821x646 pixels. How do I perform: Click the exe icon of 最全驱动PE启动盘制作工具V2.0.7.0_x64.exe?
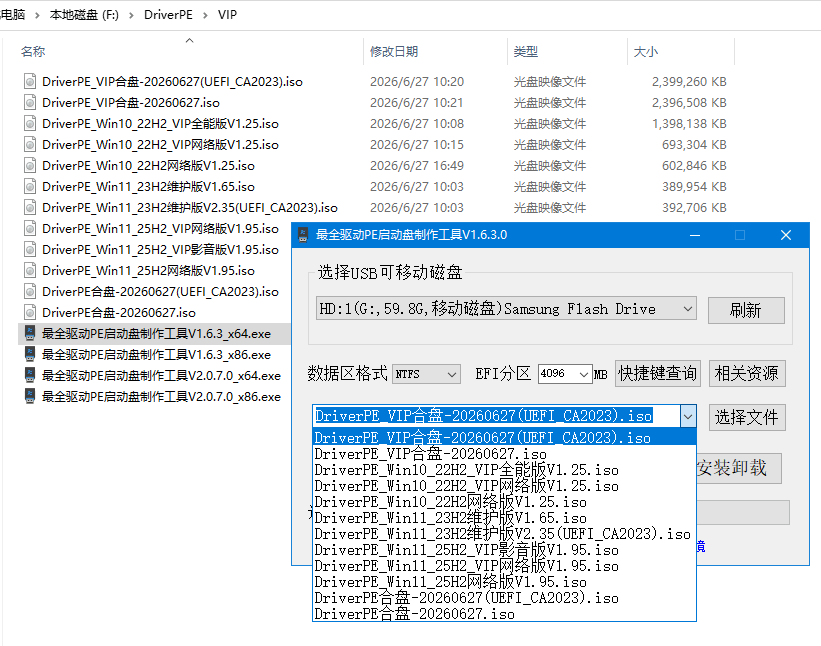pyautogui.click(x=30, y=375)
